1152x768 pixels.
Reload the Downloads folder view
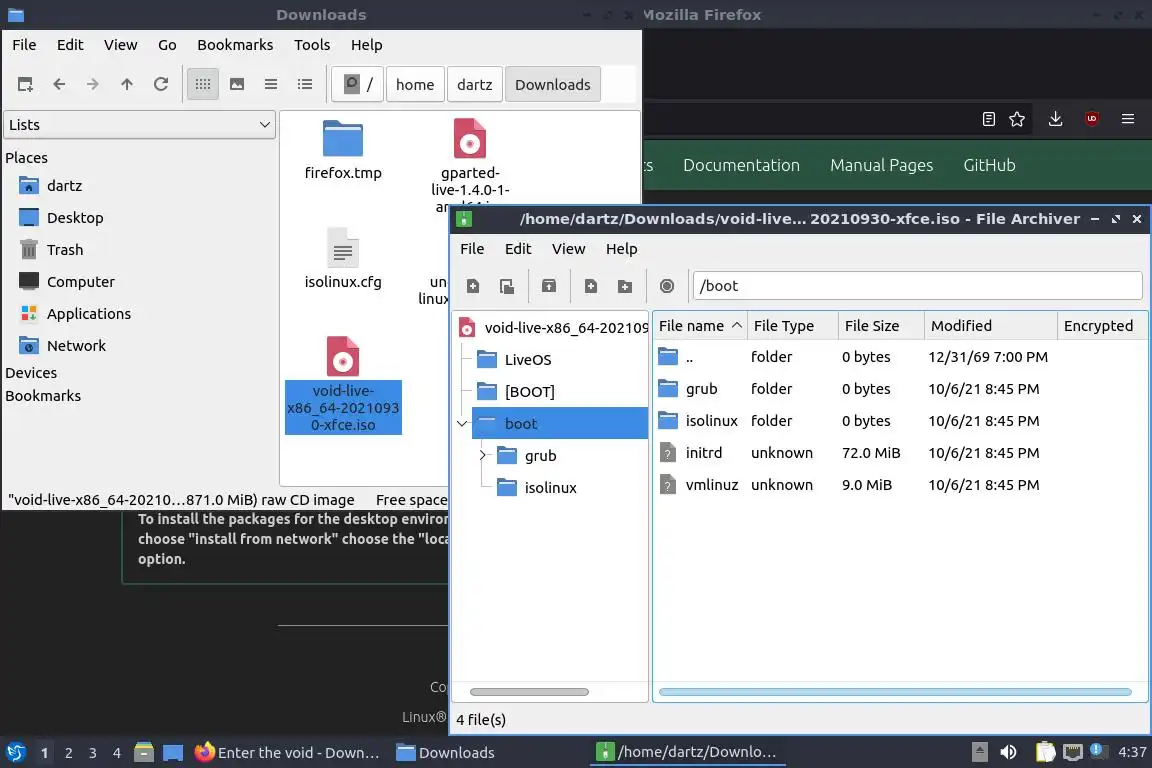pos(161,85)
